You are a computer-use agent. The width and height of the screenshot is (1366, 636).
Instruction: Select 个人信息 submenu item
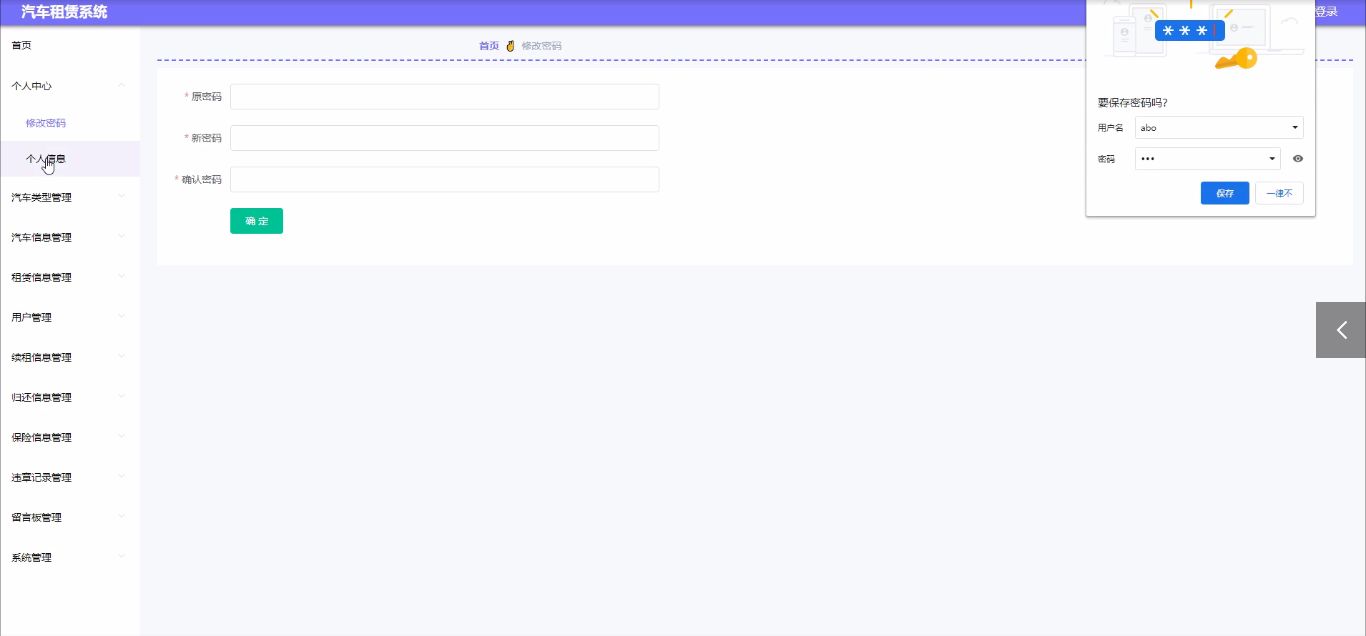point(70,159)
